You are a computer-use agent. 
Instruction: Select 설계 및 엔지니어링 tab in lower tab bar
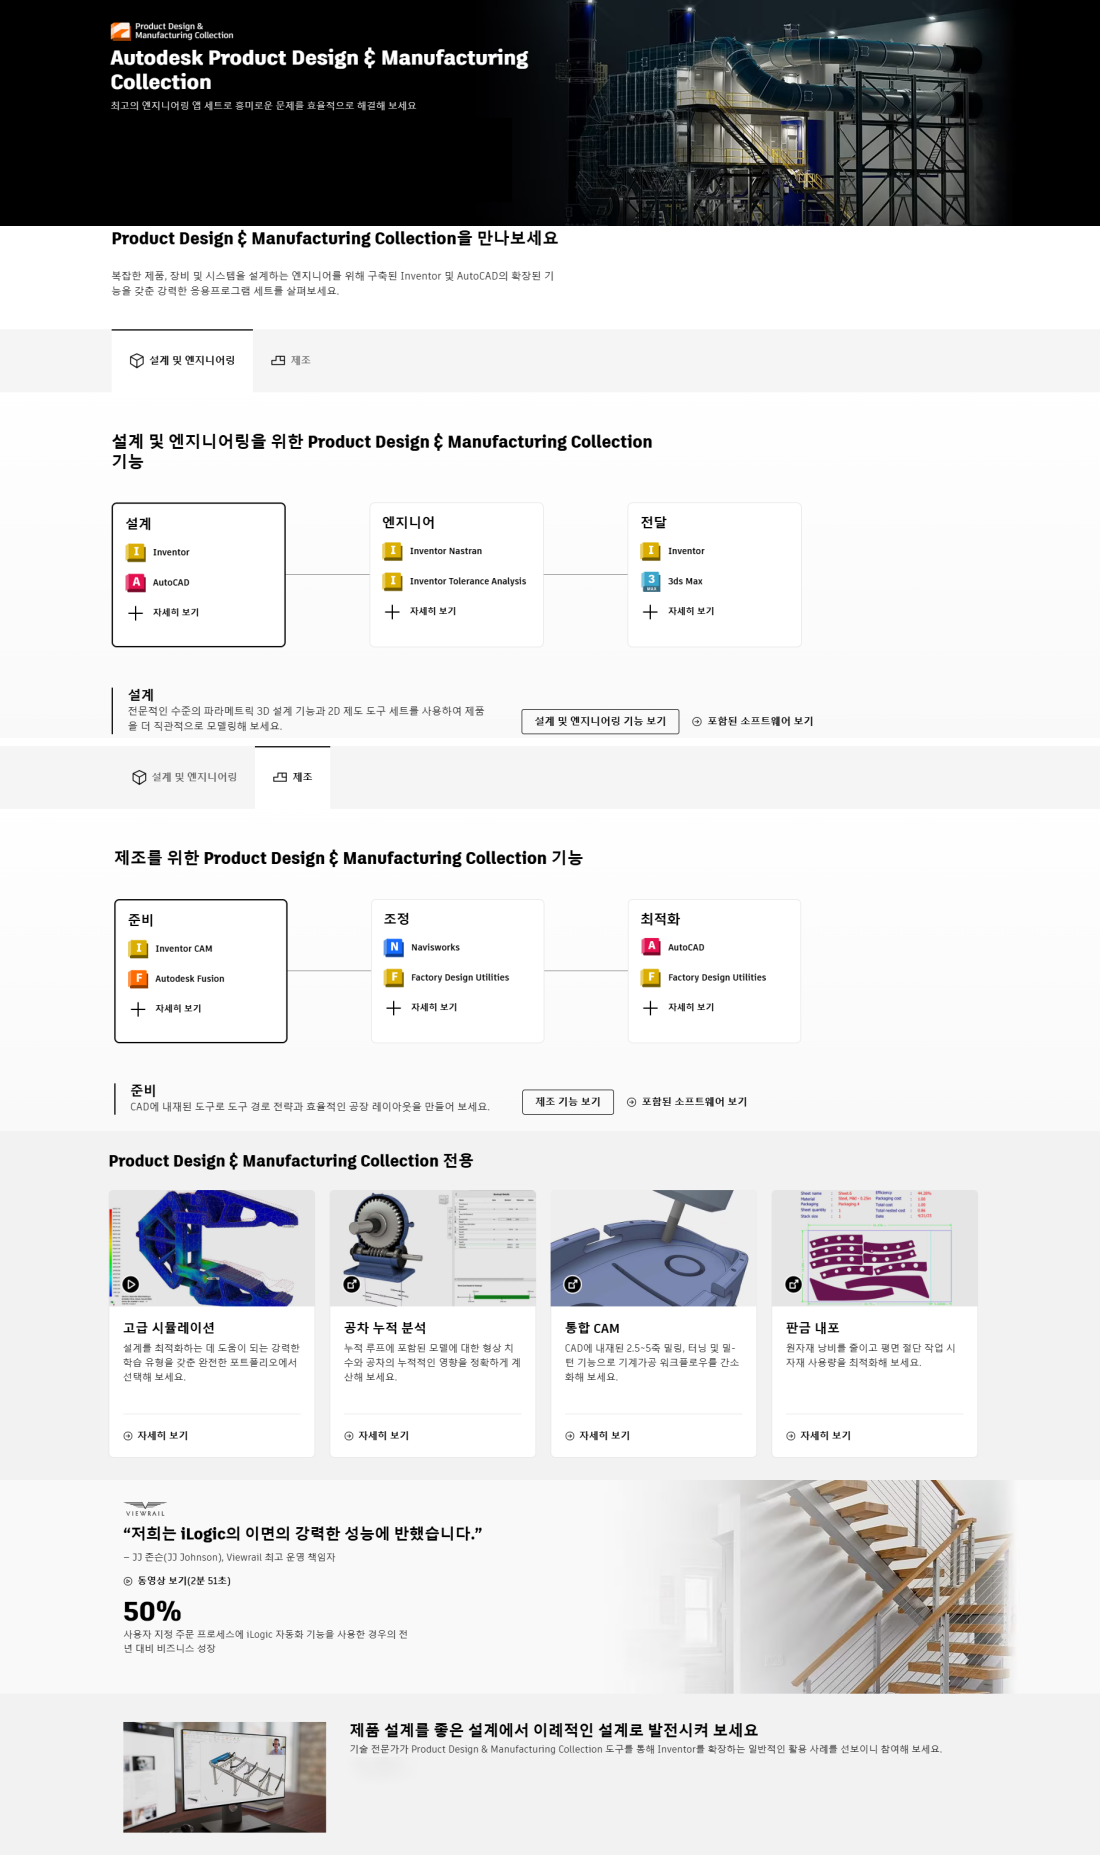pos(184,777)
